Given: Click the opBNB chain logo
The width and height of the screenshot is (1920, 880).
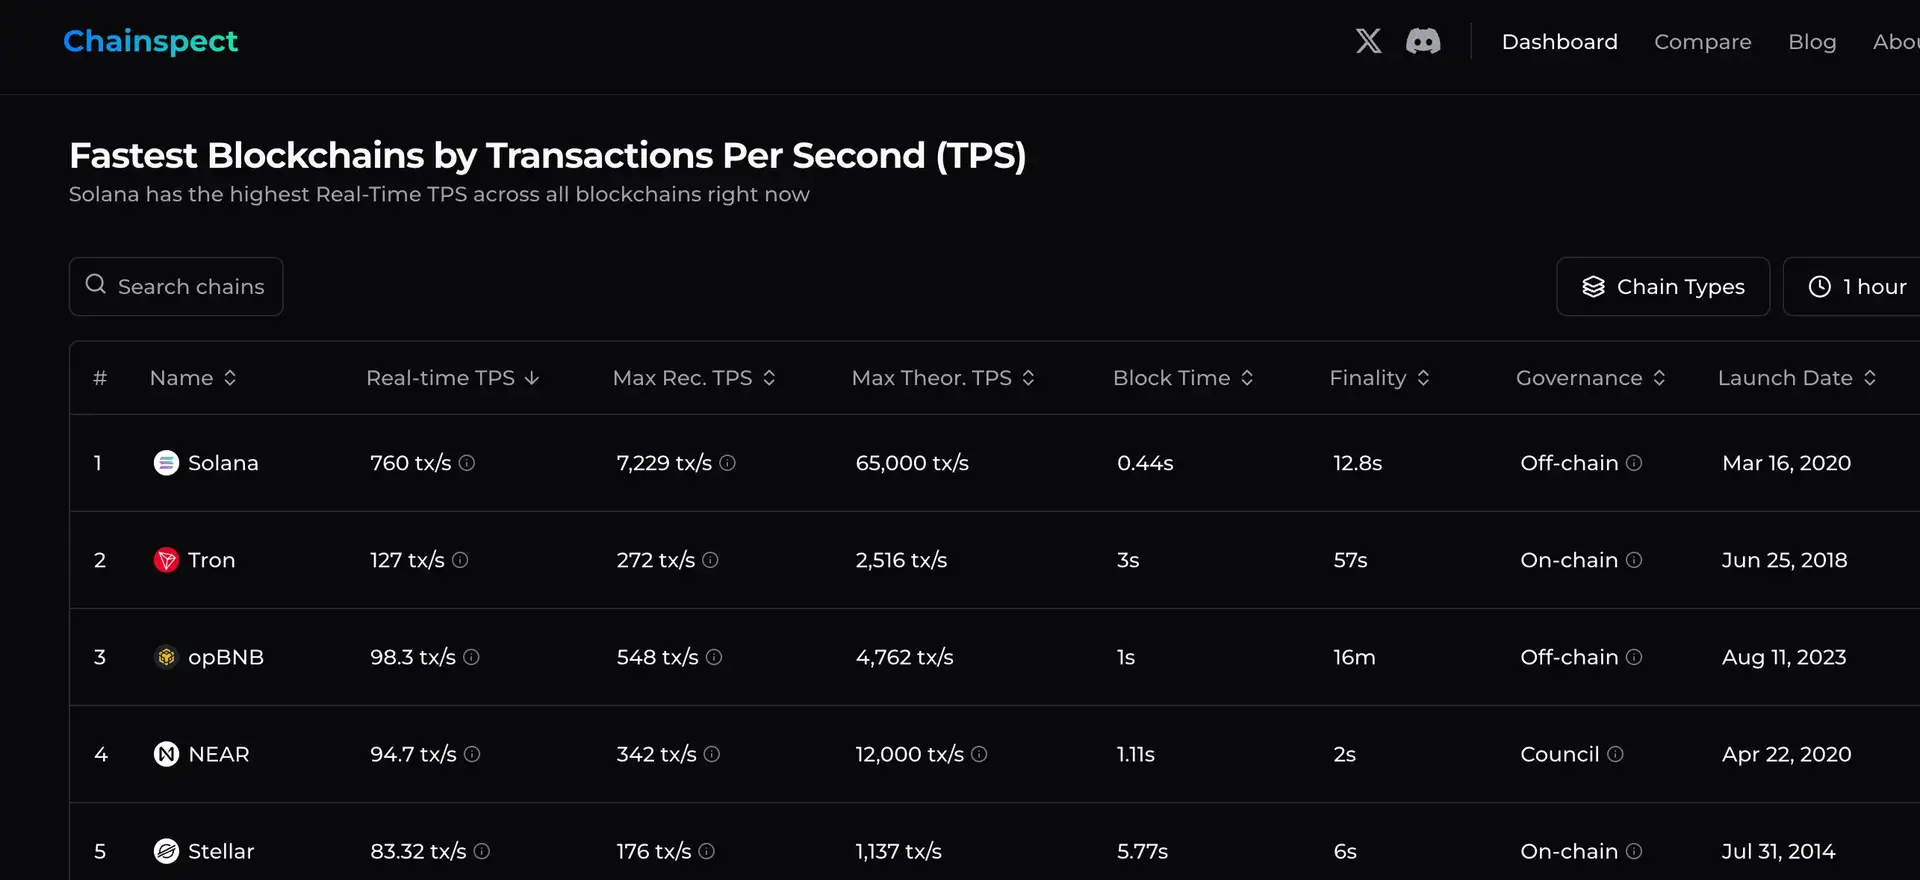Looking at the screenshot, I should 166,657.
